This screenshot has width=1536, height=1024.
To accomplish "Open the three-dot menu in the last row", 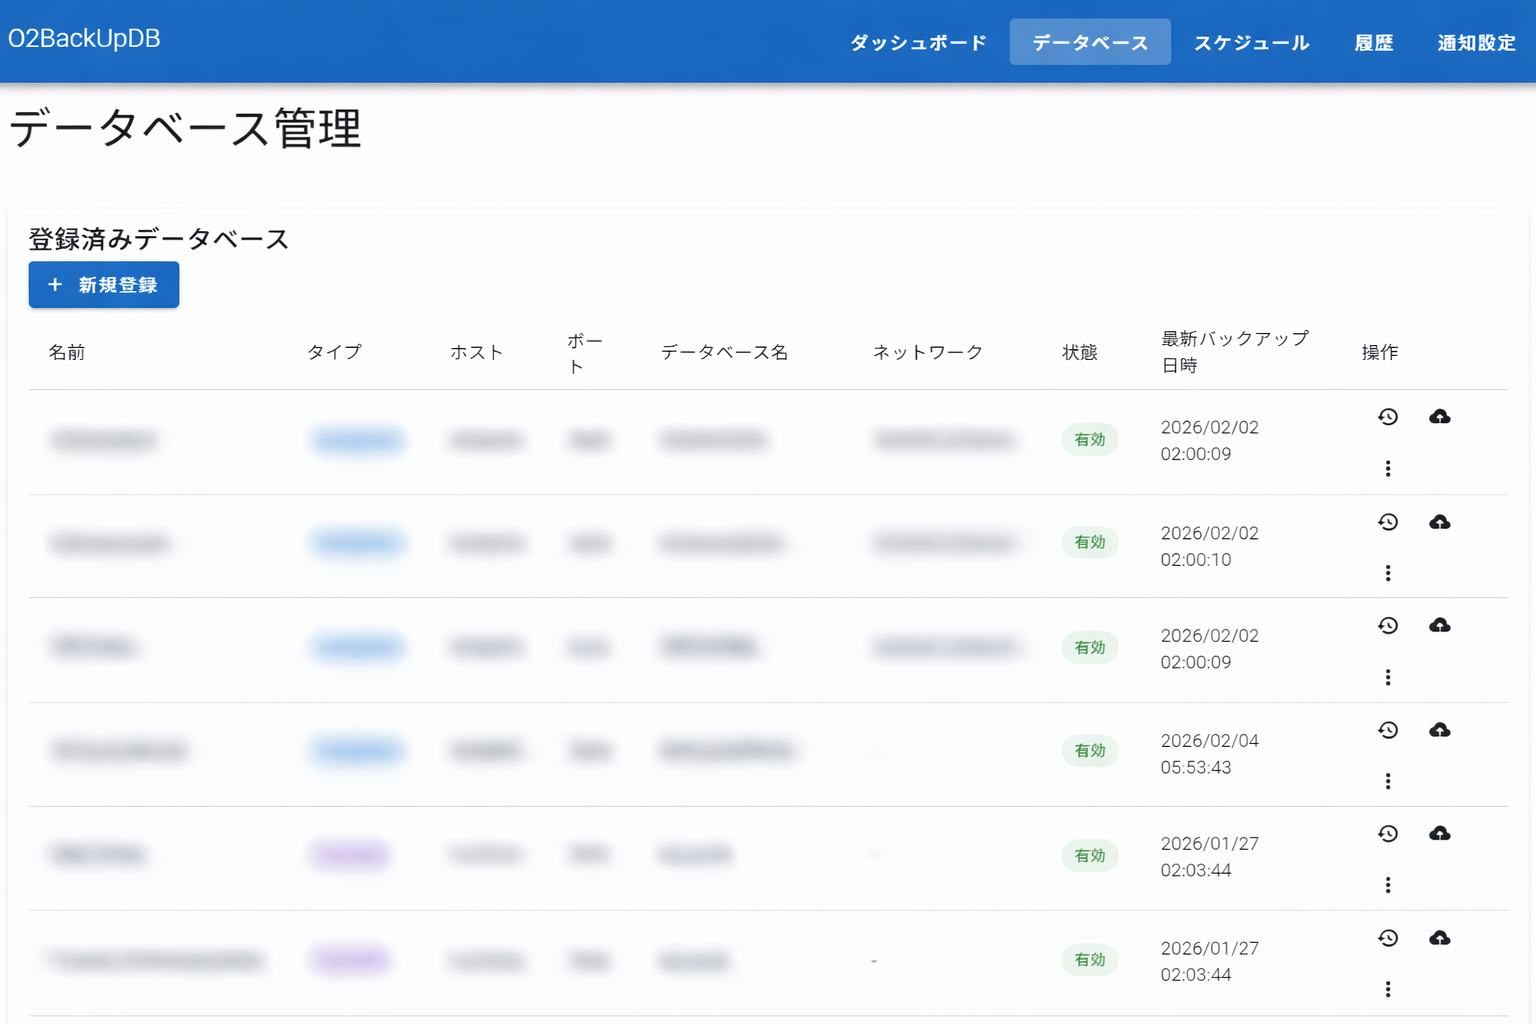I will pyautogui.click(x=1388, y=989).
